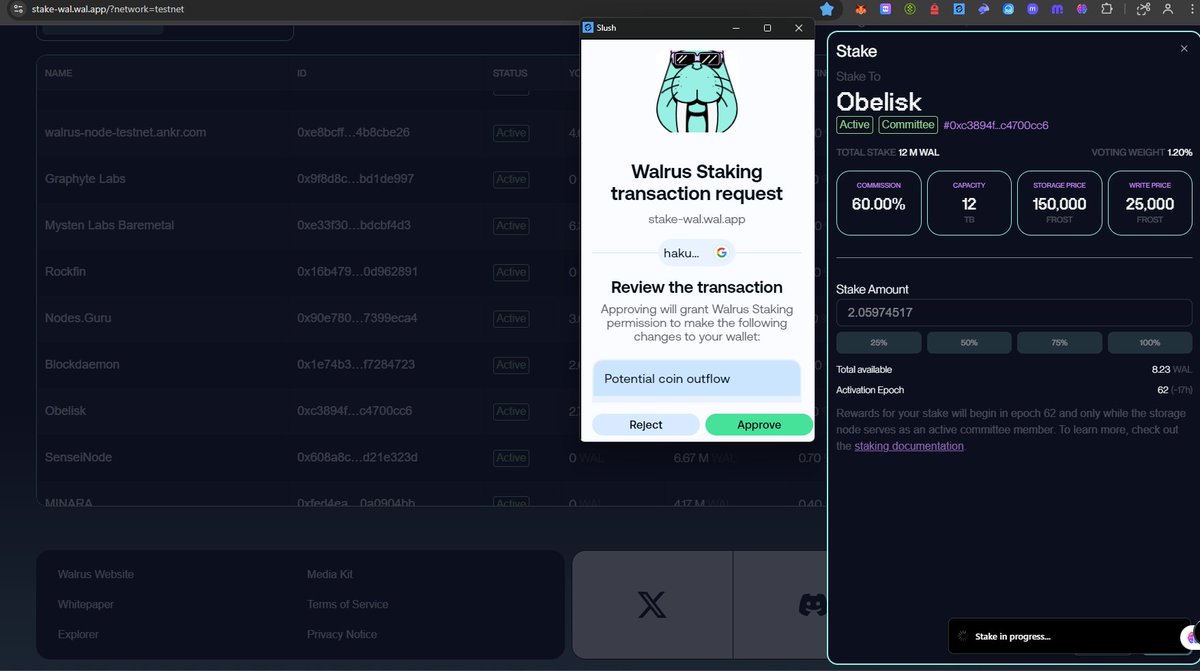1200x671 pixels.
Task: Open the staking documentation link
Action: click(x=909, y=446)
